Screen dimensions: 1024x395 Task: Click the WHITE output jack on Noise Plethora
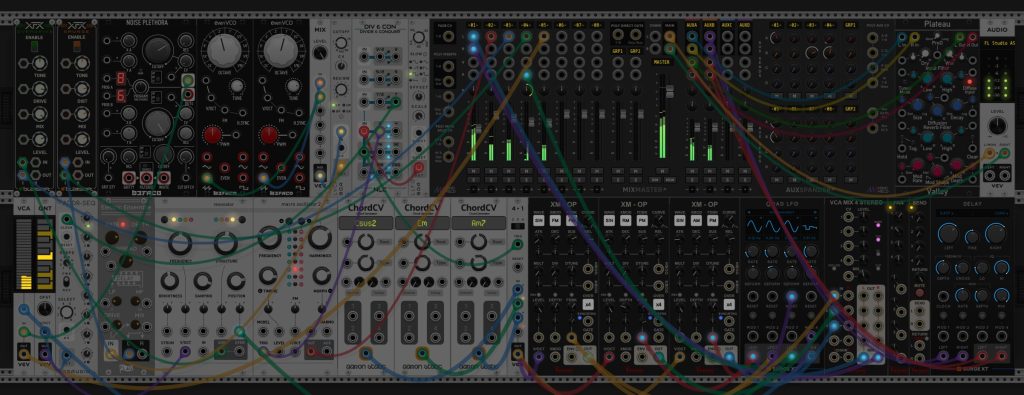click(163, 178)
